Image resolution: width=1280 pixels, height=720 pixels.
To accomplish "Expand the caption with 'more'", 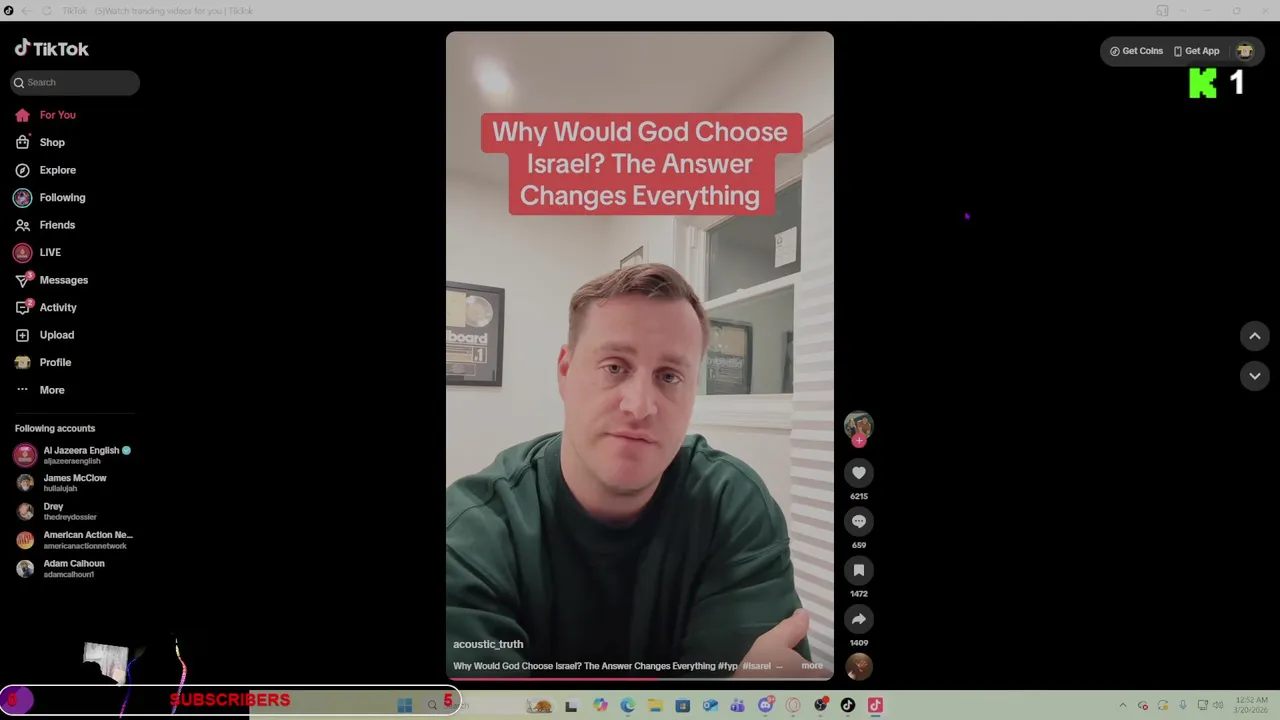I will coord(812,666).
